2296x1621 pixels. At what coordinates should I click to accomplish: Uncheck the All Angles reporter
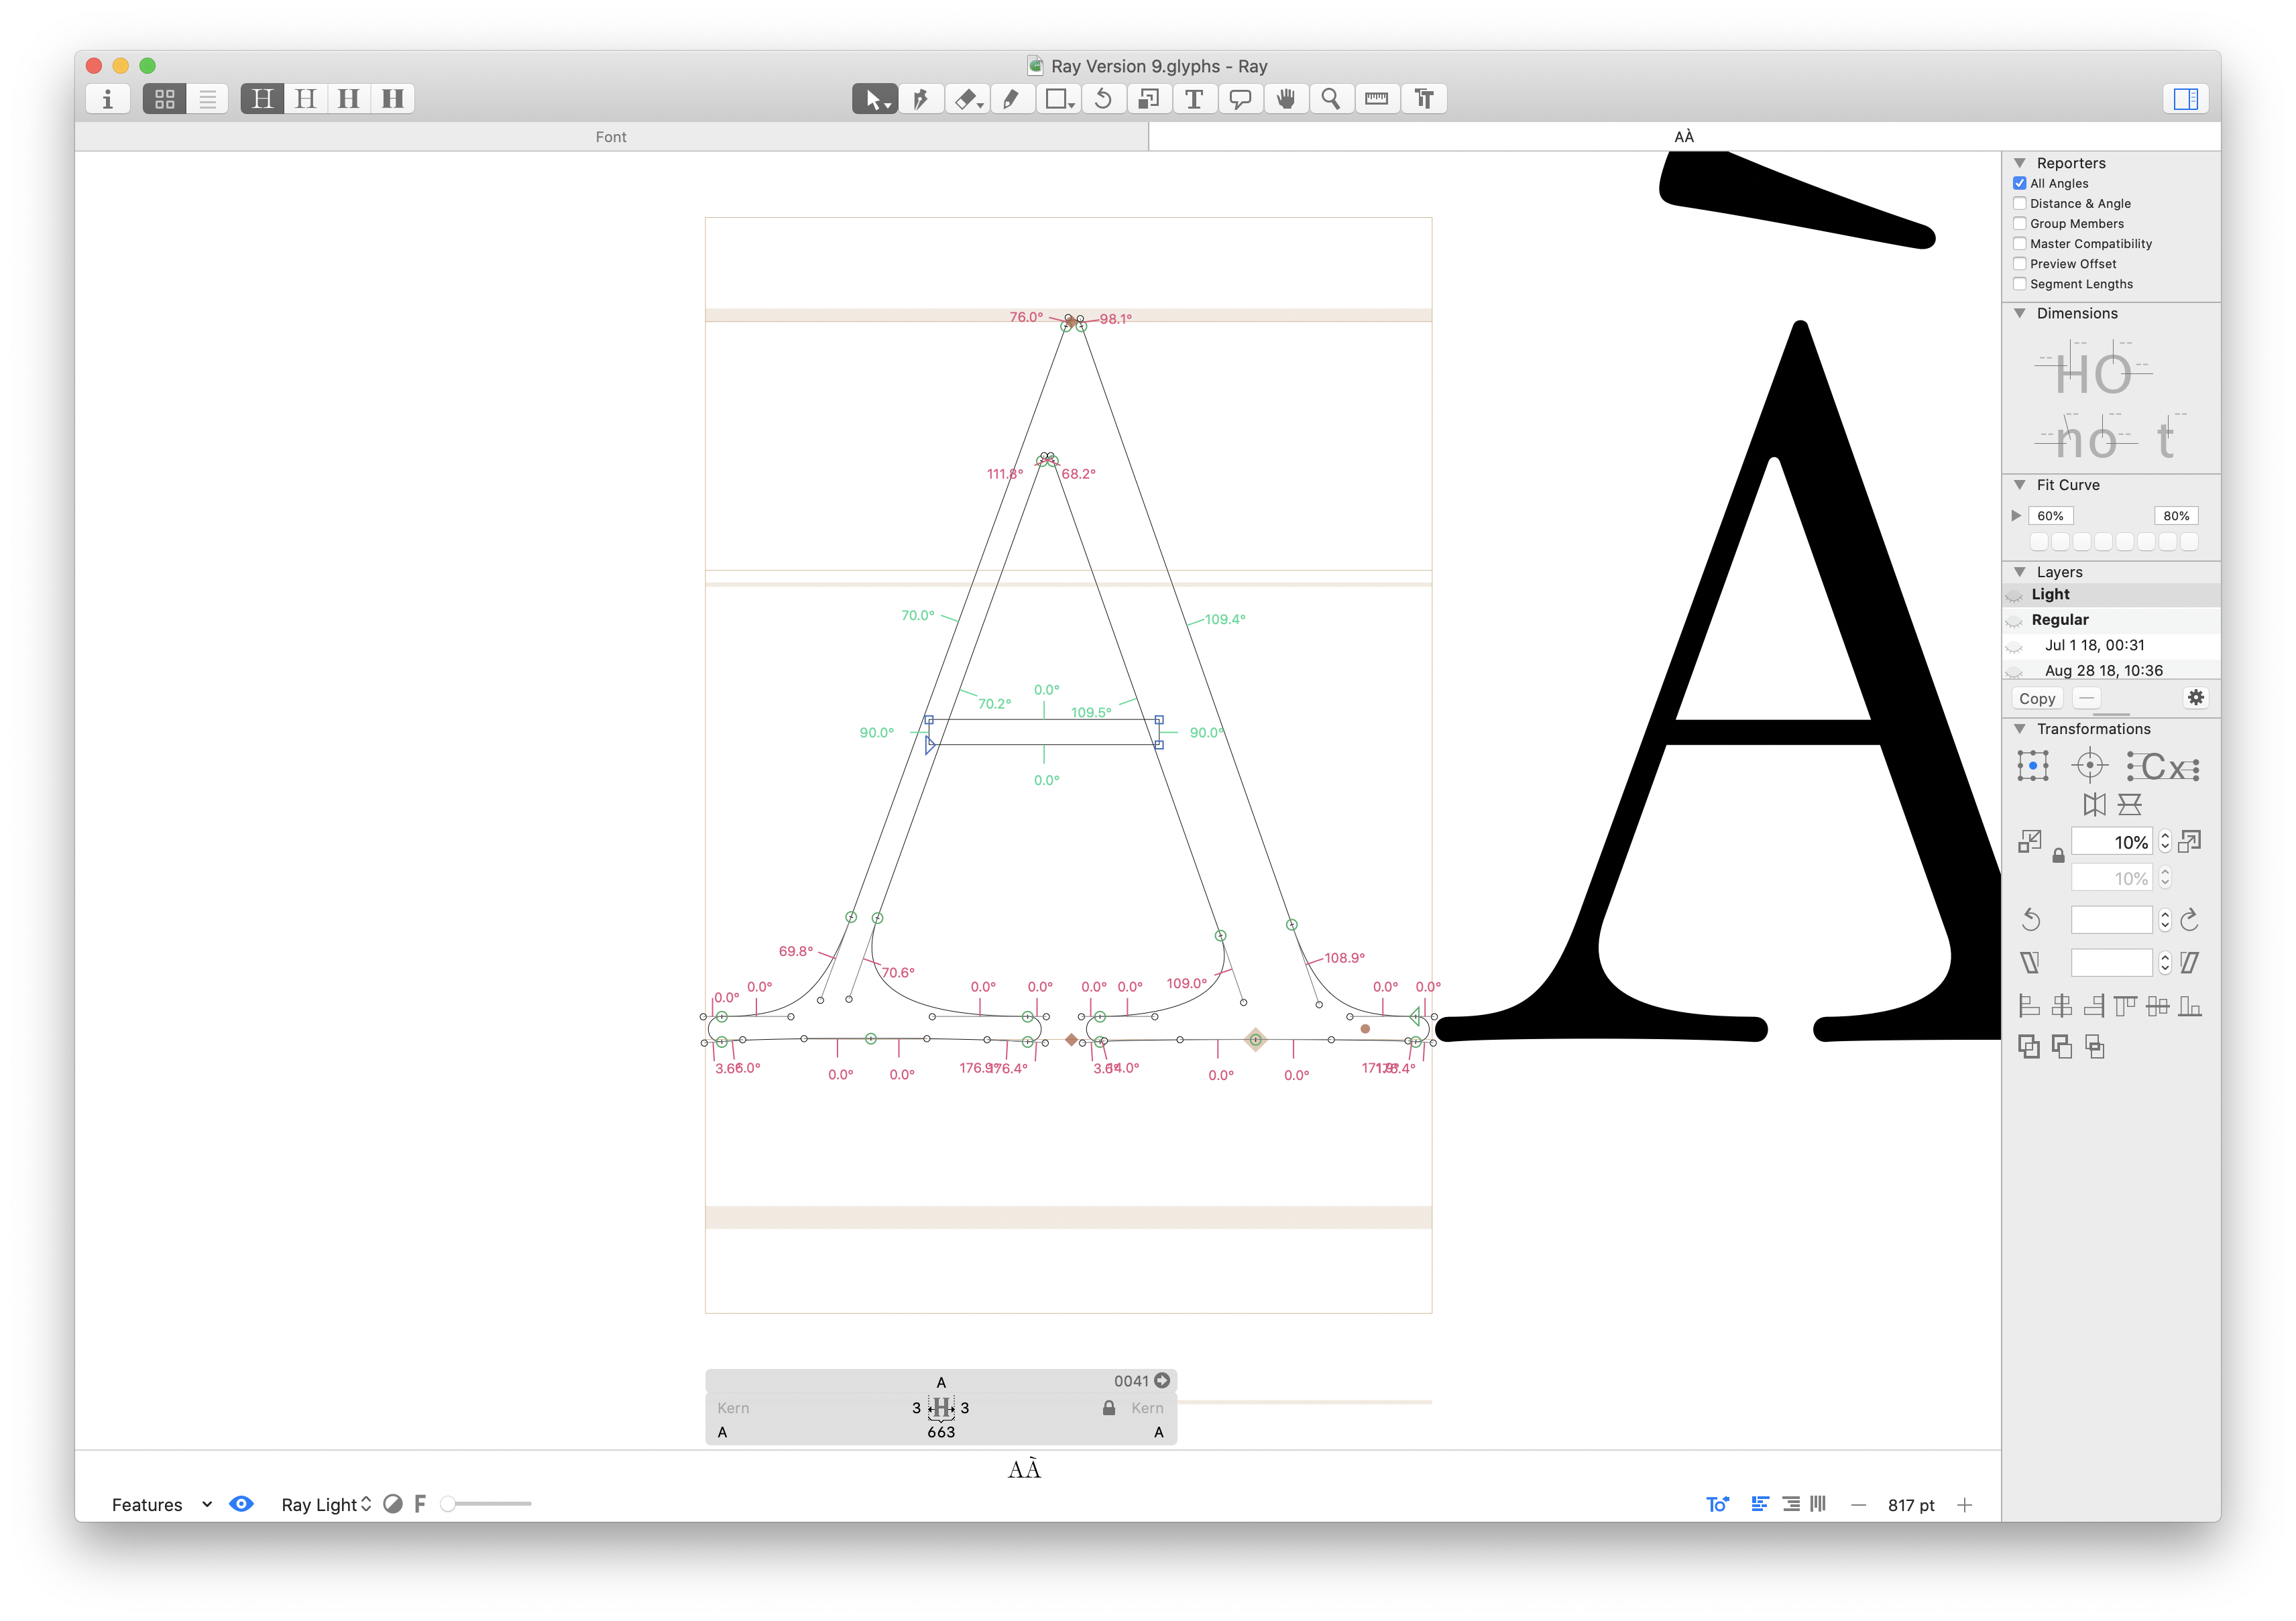pyautogui.click(x=2020, y=183)
